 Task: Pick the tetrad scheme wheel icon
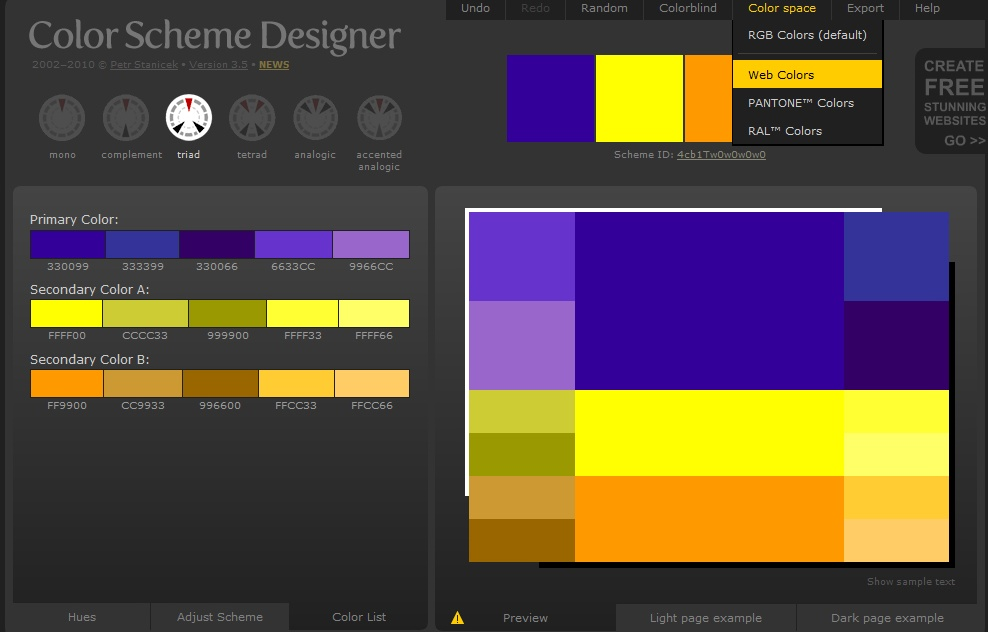[252, 118]
